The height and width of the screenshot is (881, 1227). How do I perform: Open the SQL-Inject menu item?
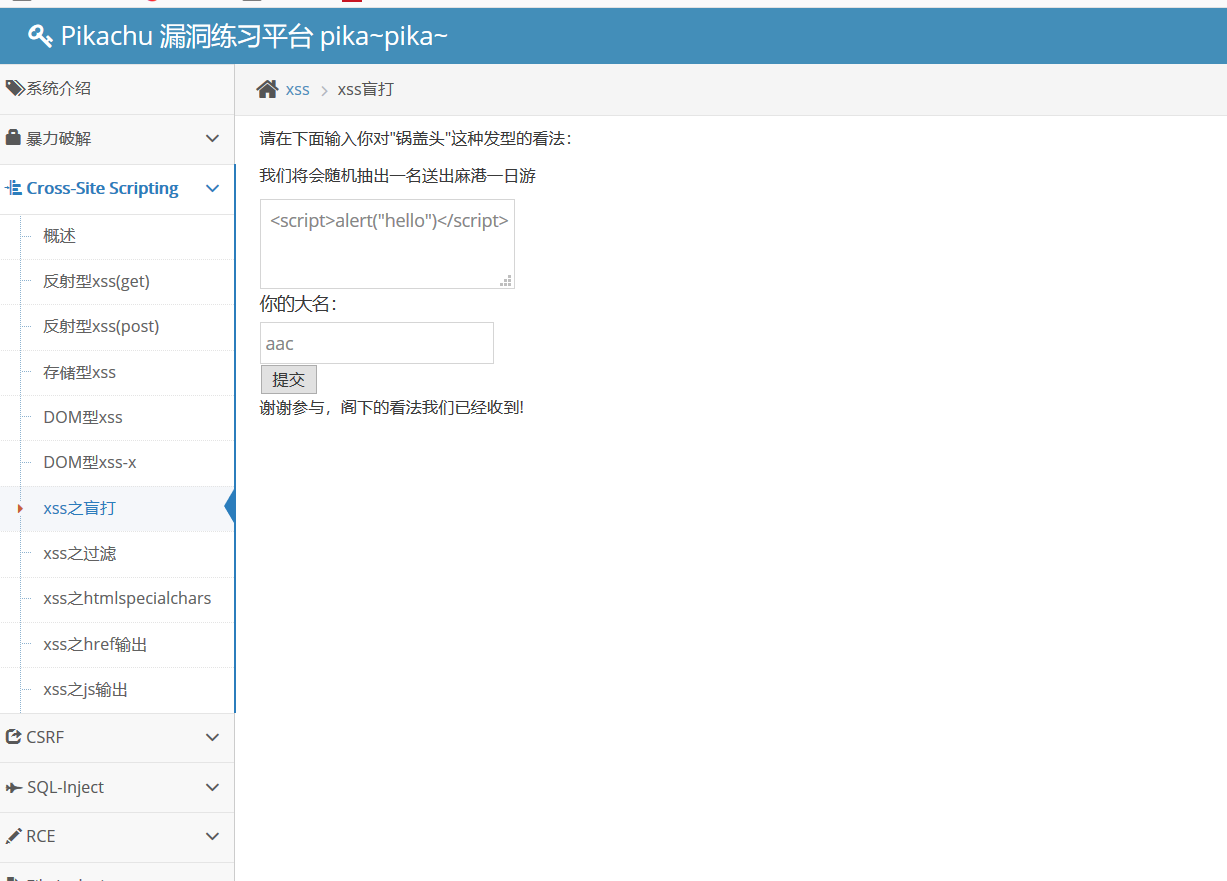(x=117, y=788)
